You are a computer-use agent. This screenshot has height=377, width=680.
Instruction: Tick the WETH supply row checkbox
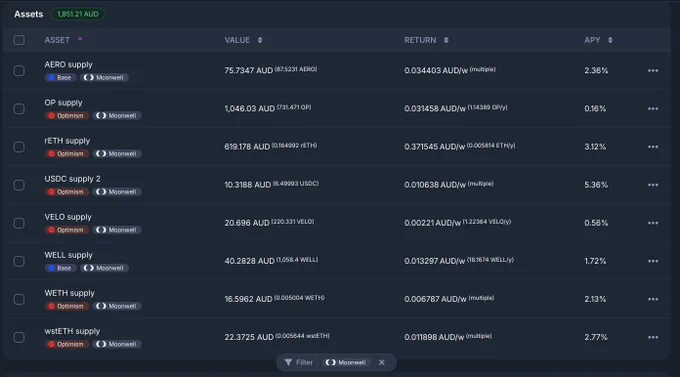[19, 299]
